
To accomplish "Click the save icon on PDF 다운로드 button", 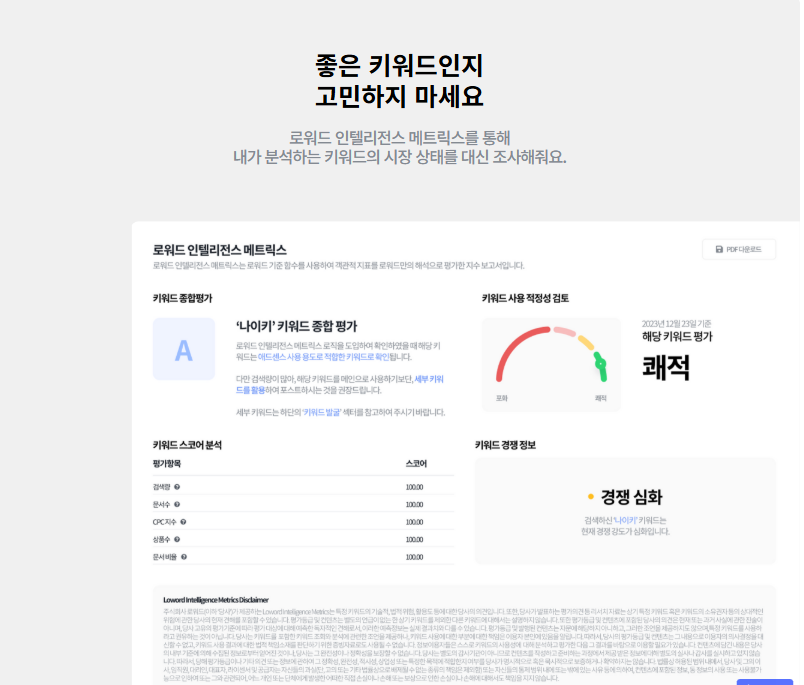I will (x=719, y=249).
